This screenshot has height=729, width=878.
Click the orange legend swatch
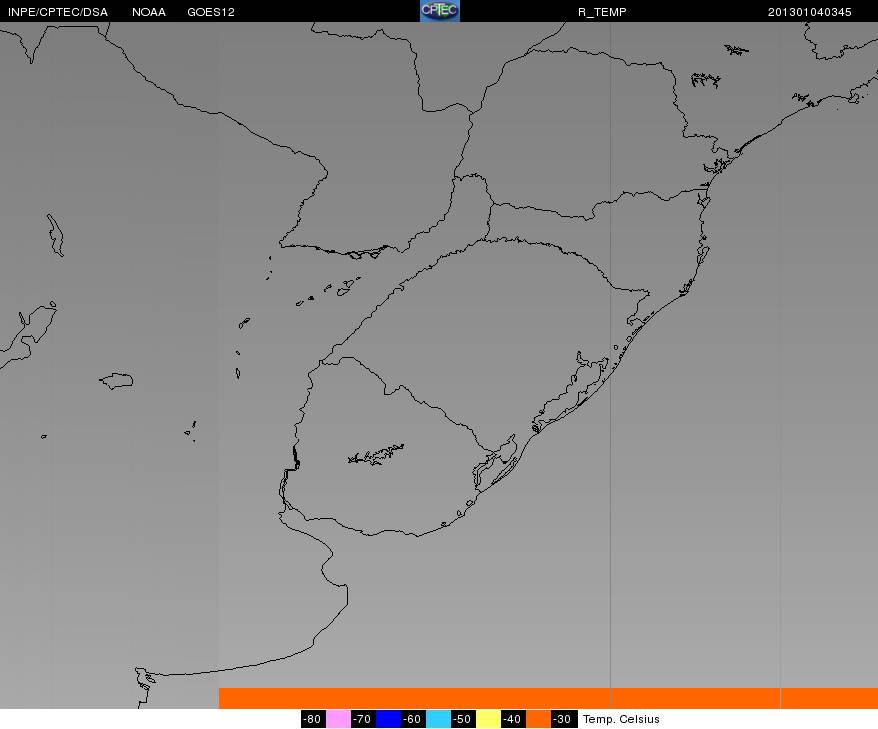click(x=538, y=719)
